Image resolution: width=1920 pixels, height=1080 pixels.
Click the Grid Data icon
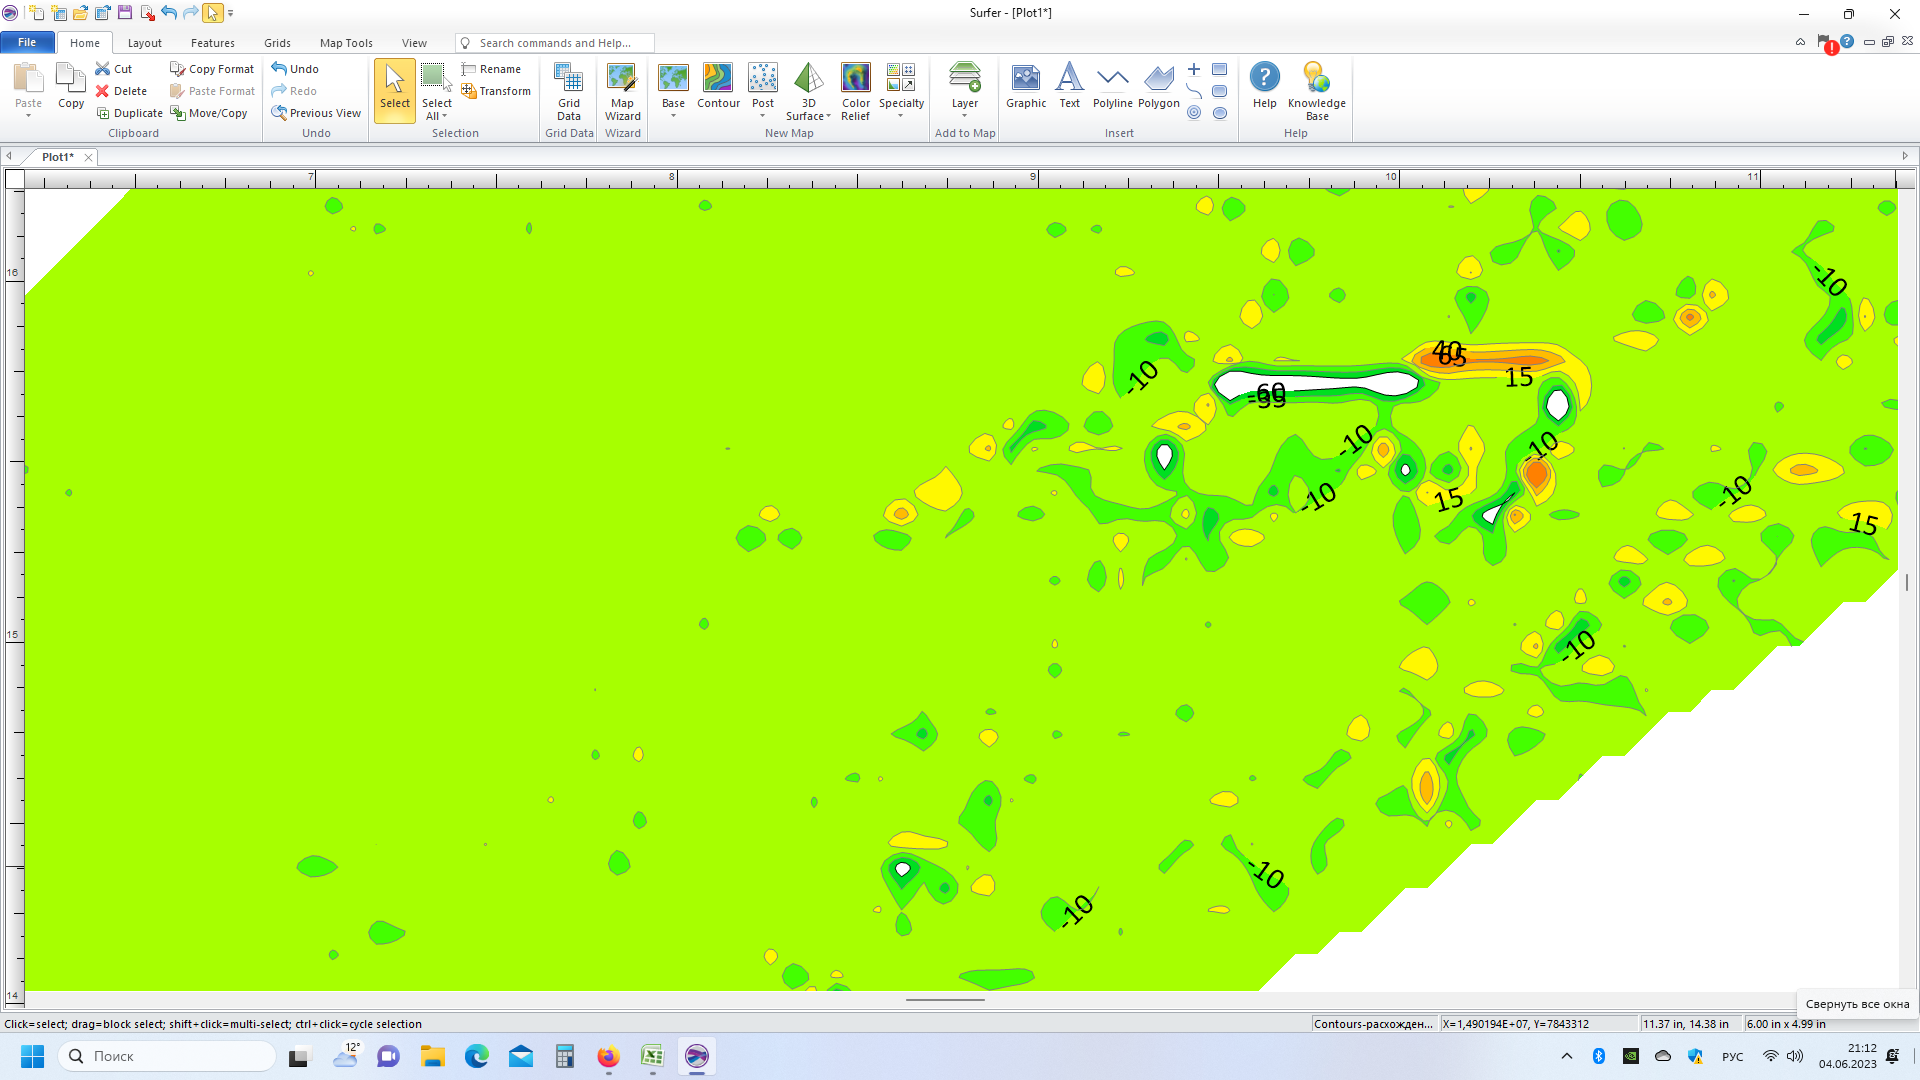pos(569,91)
